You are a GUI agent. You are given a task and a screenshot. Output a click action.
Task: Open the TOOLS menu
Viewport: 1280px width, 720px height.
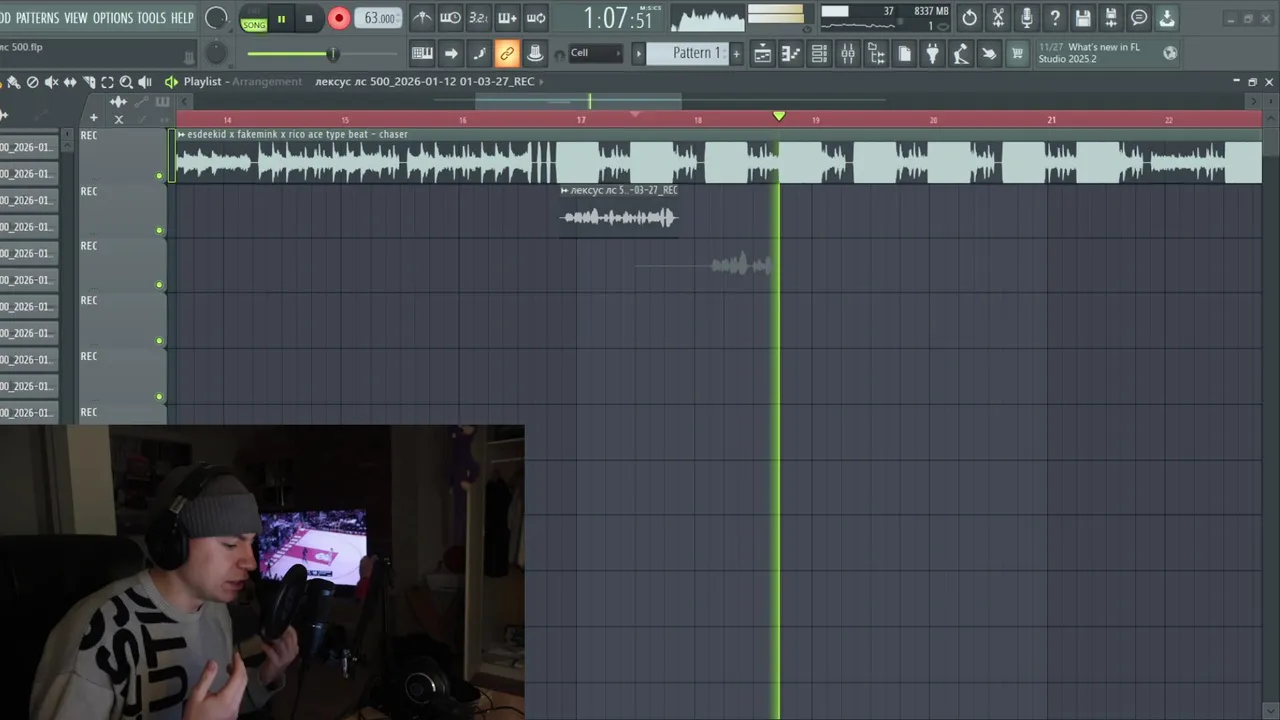[x=152, y=18]
